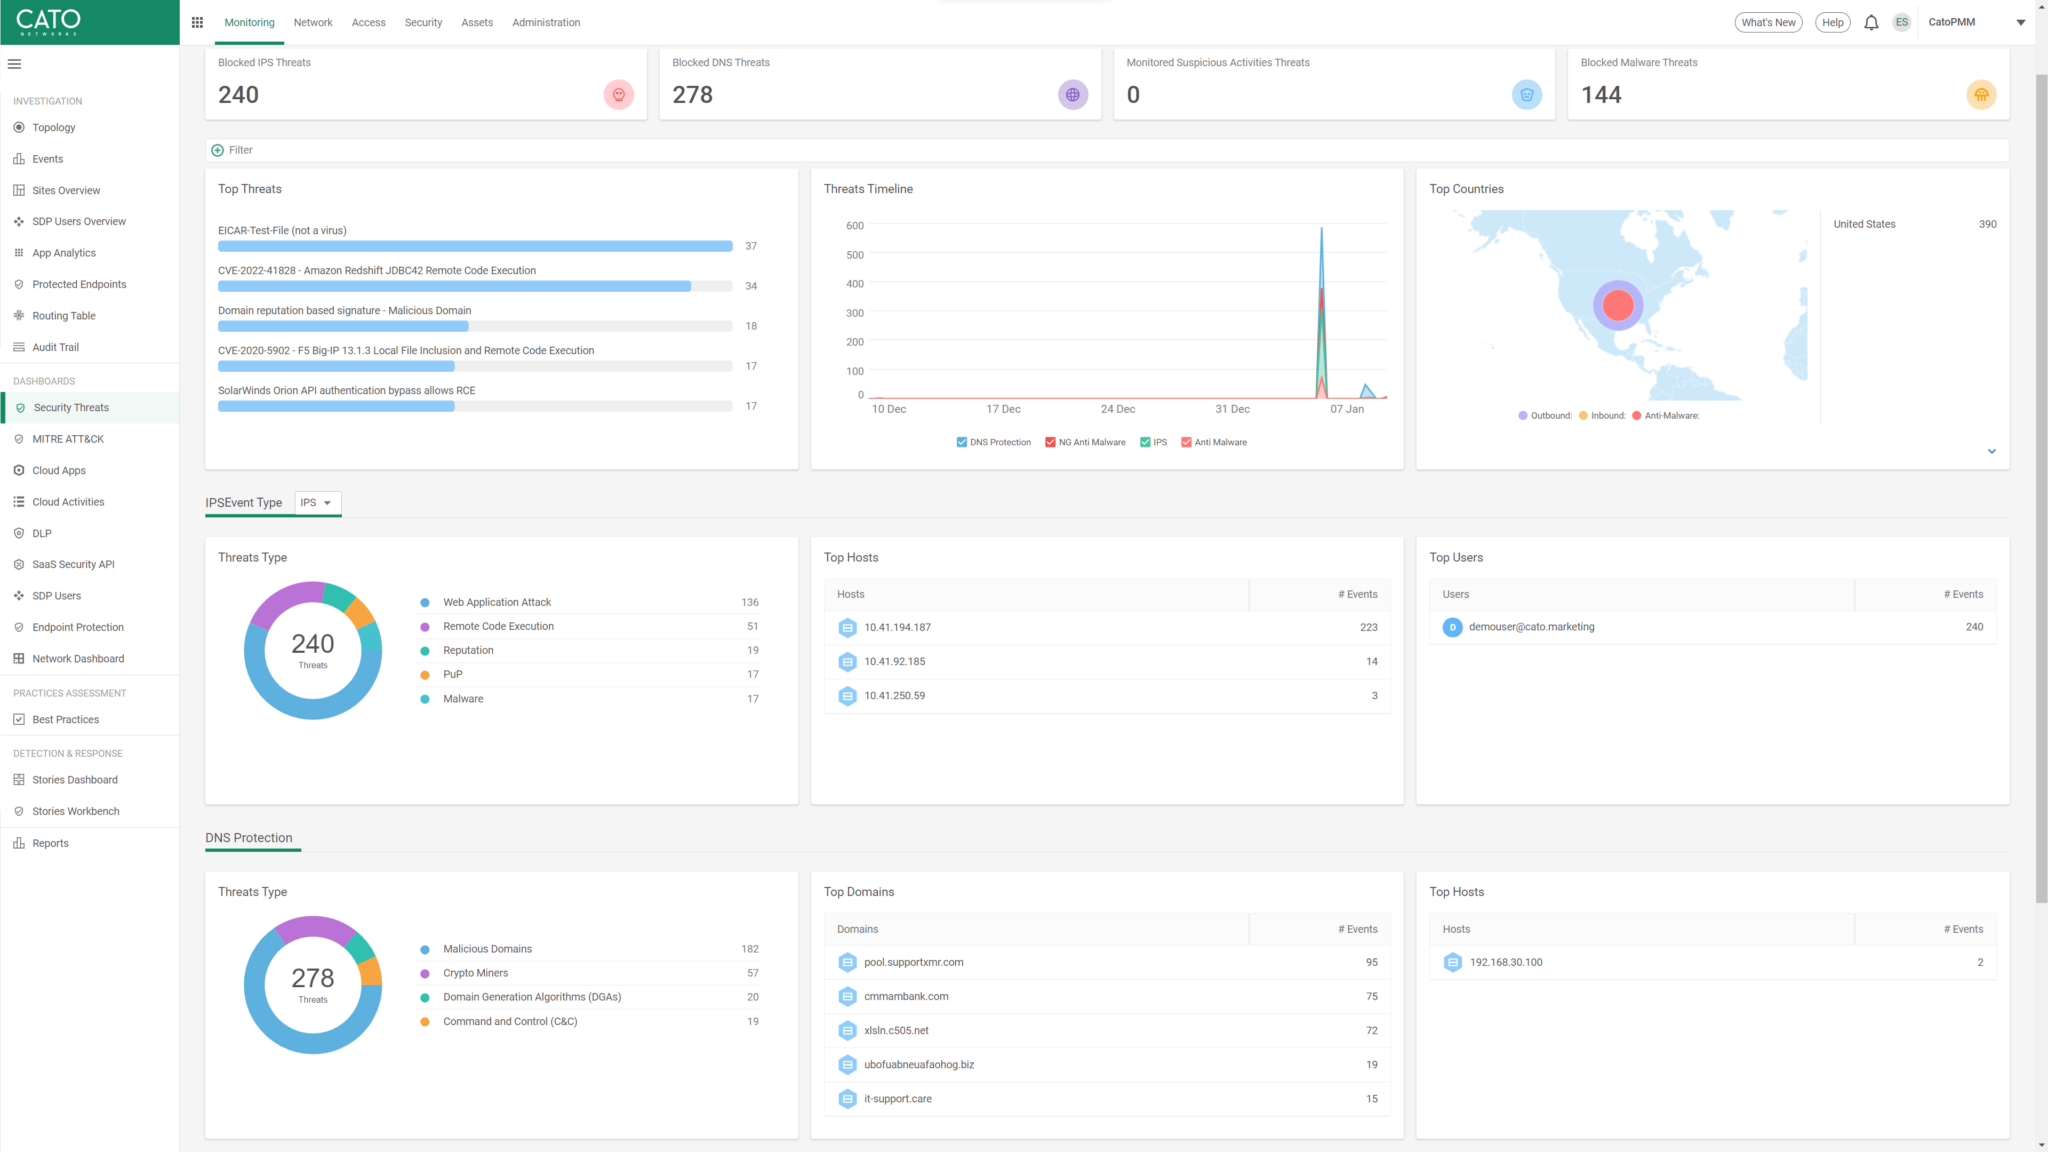Viewport: 2048px width, 1152px height.
Task: Open the MITRE ATT&CK dashboard
Action: pyautogui.click(x=66, y=438)
